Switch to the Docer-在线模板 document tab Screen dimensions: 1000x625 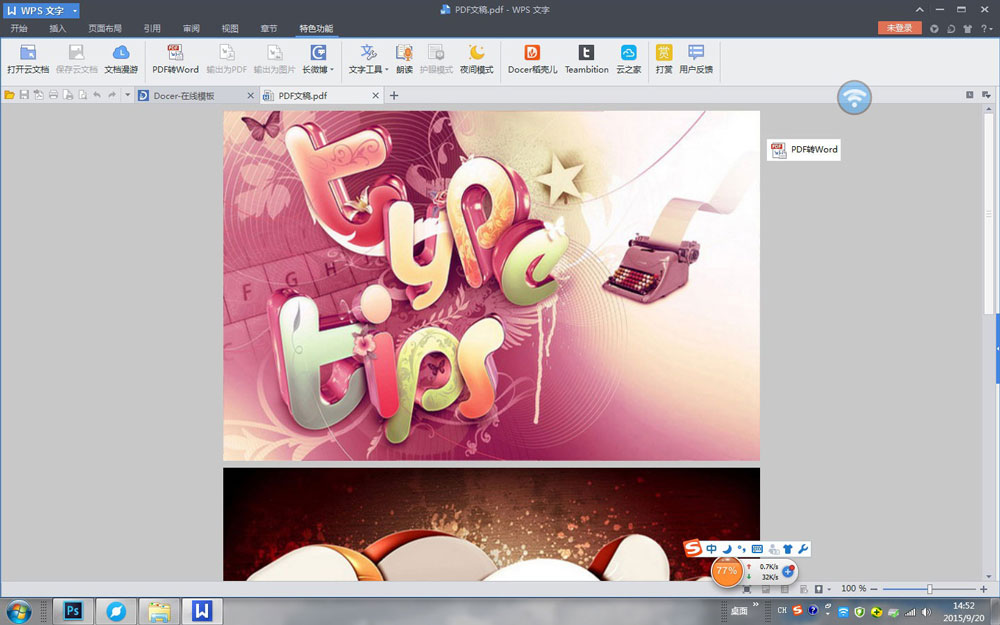tap(196, 96)
